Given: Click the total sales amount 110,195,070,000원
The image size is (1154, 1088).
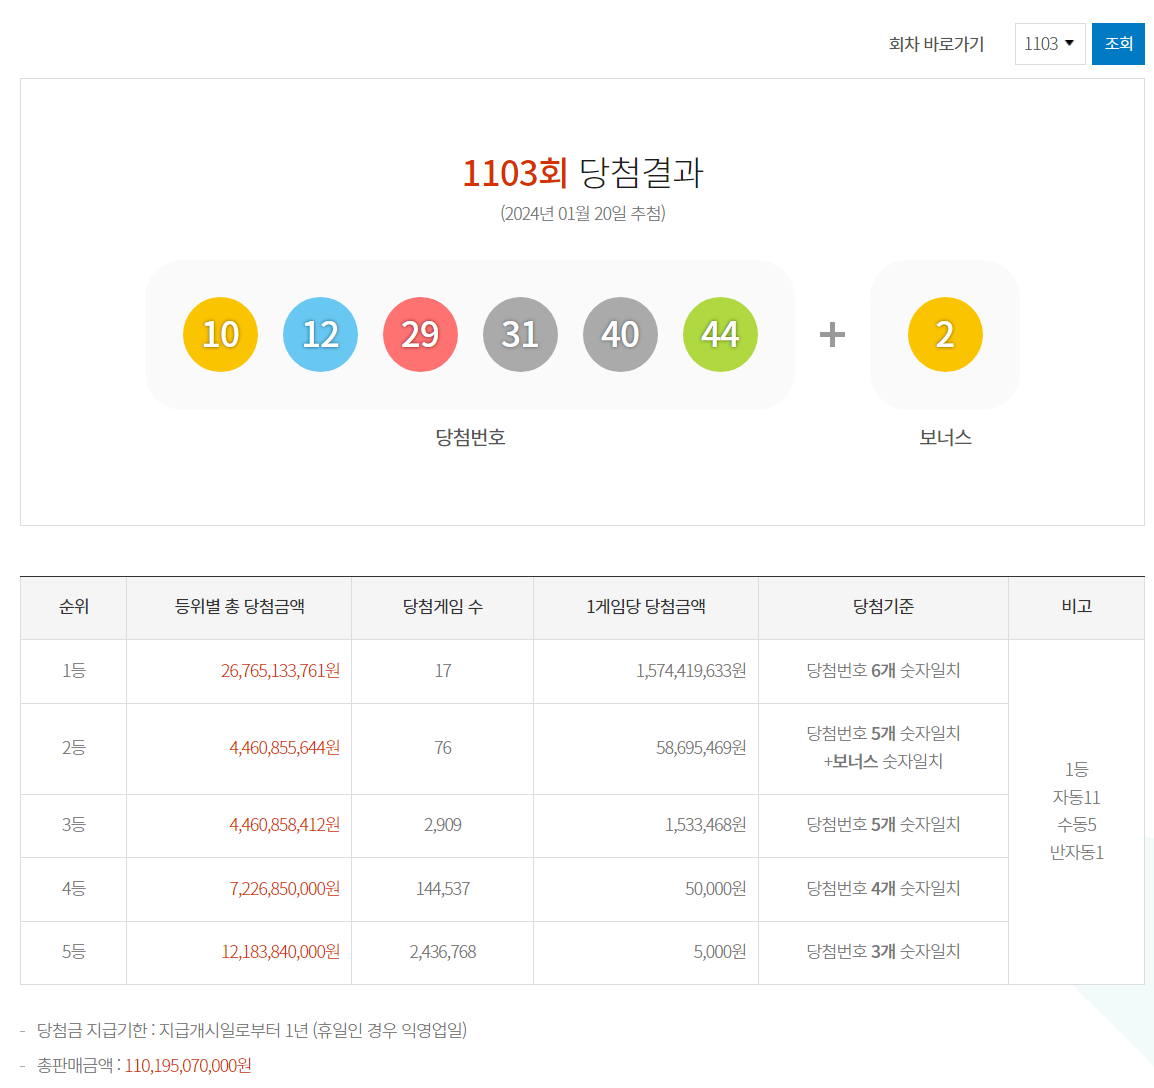Looking at the screenshot, I should pyautogui.click(x=188, y=1066).
